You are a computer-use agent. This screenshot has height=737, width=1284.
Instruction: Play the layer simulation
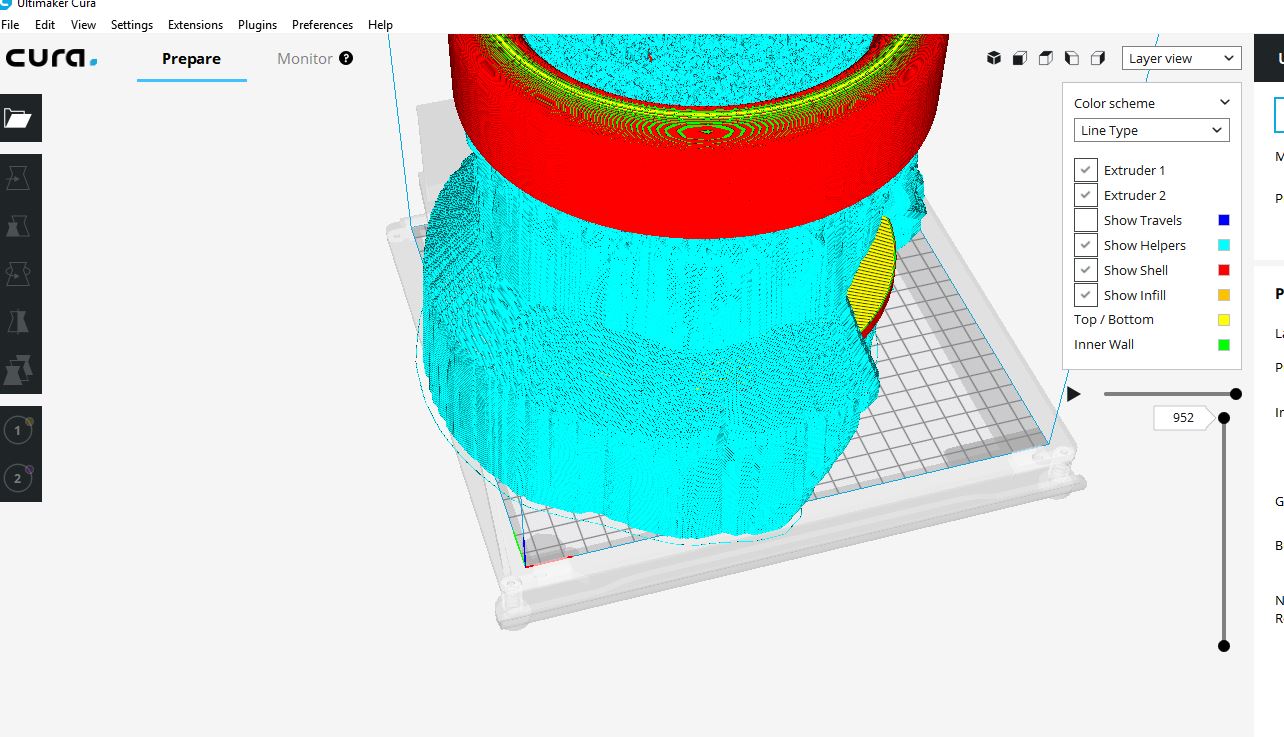coord(1074,394)
